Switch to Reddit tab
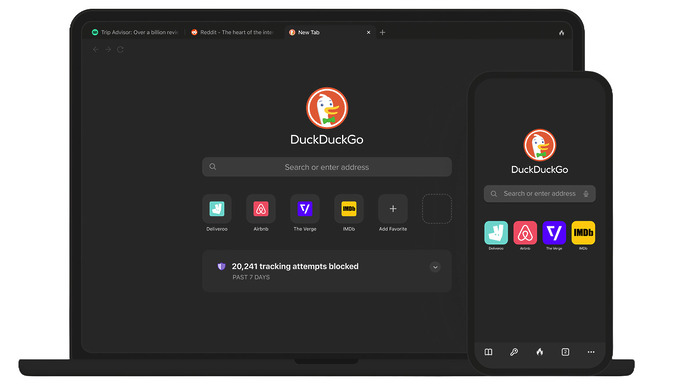696x392 pixels. (x=233, y=32)
